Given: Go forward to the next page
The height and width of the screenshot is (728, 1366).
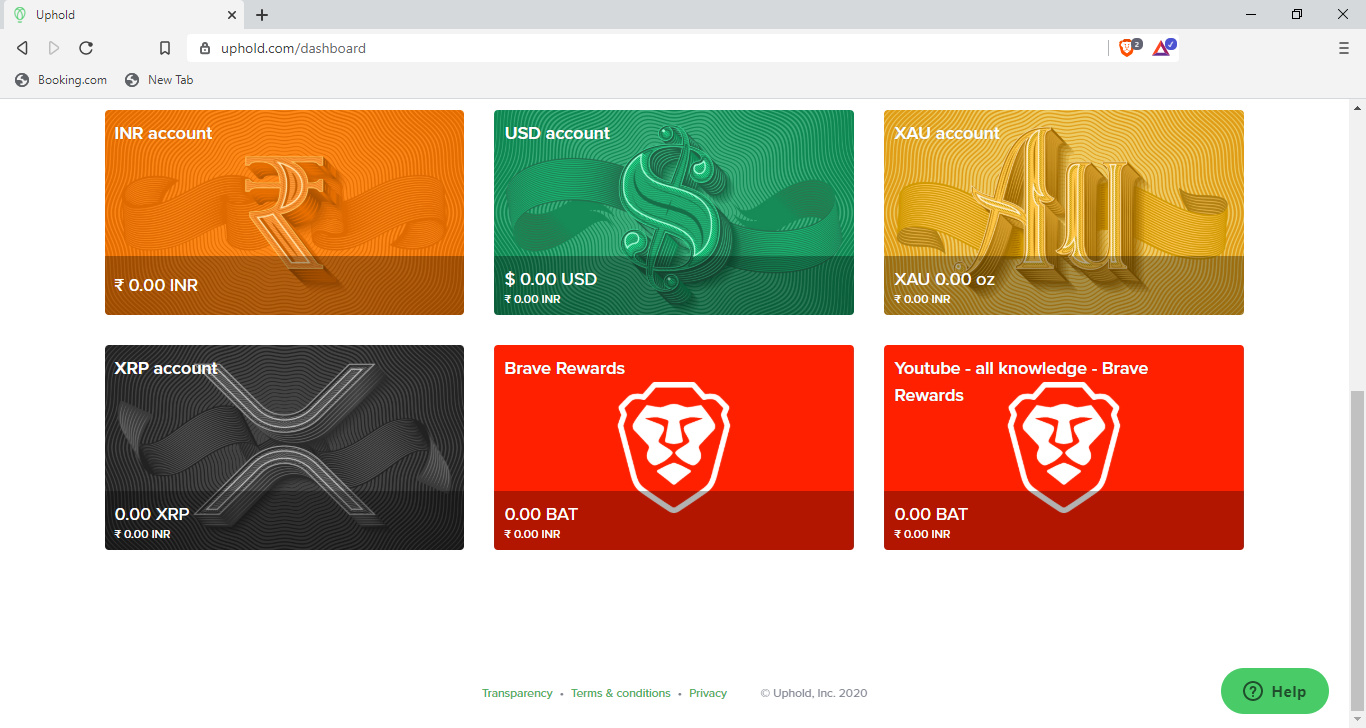Looking at the screenshot, I should [54, 48].
